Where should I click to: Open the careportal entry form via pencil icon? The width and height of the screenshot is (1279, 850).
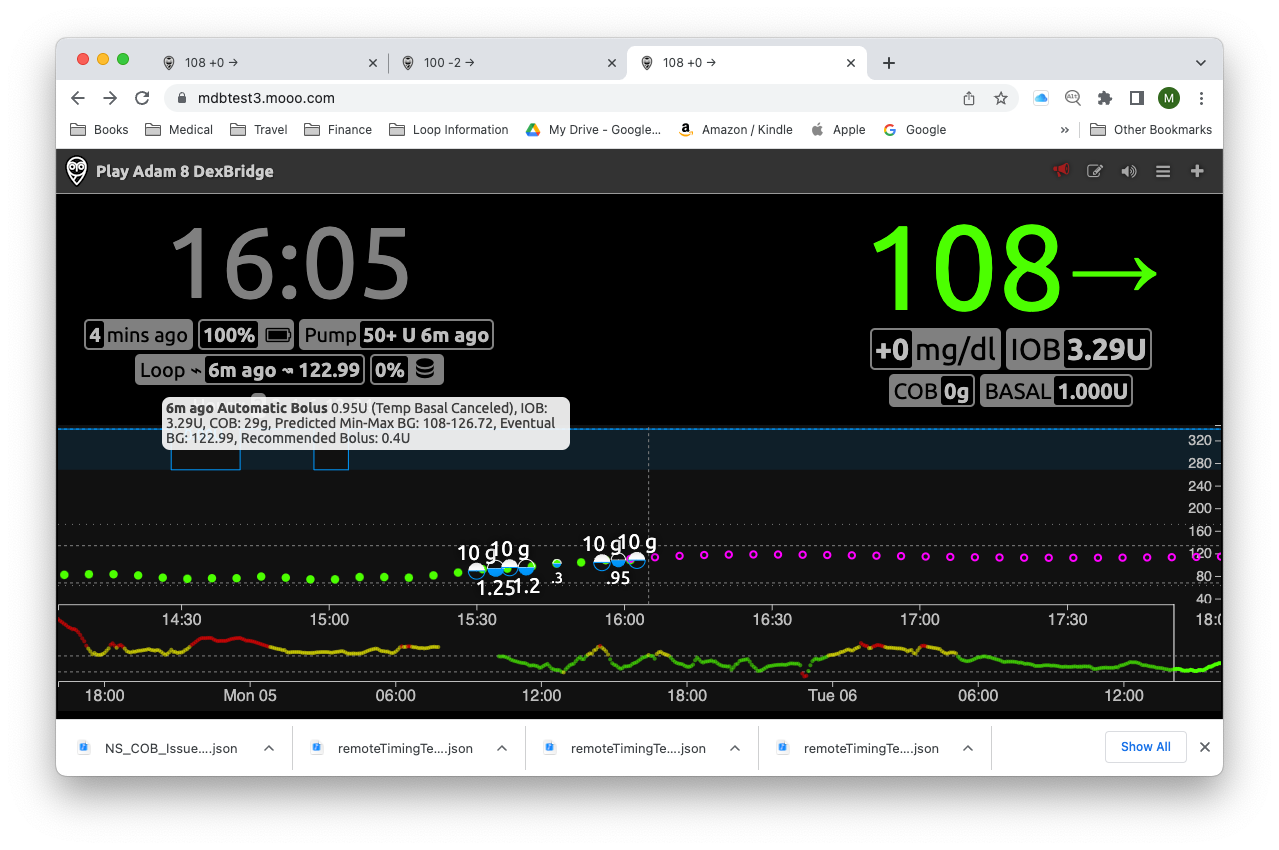click(1095, 171)
